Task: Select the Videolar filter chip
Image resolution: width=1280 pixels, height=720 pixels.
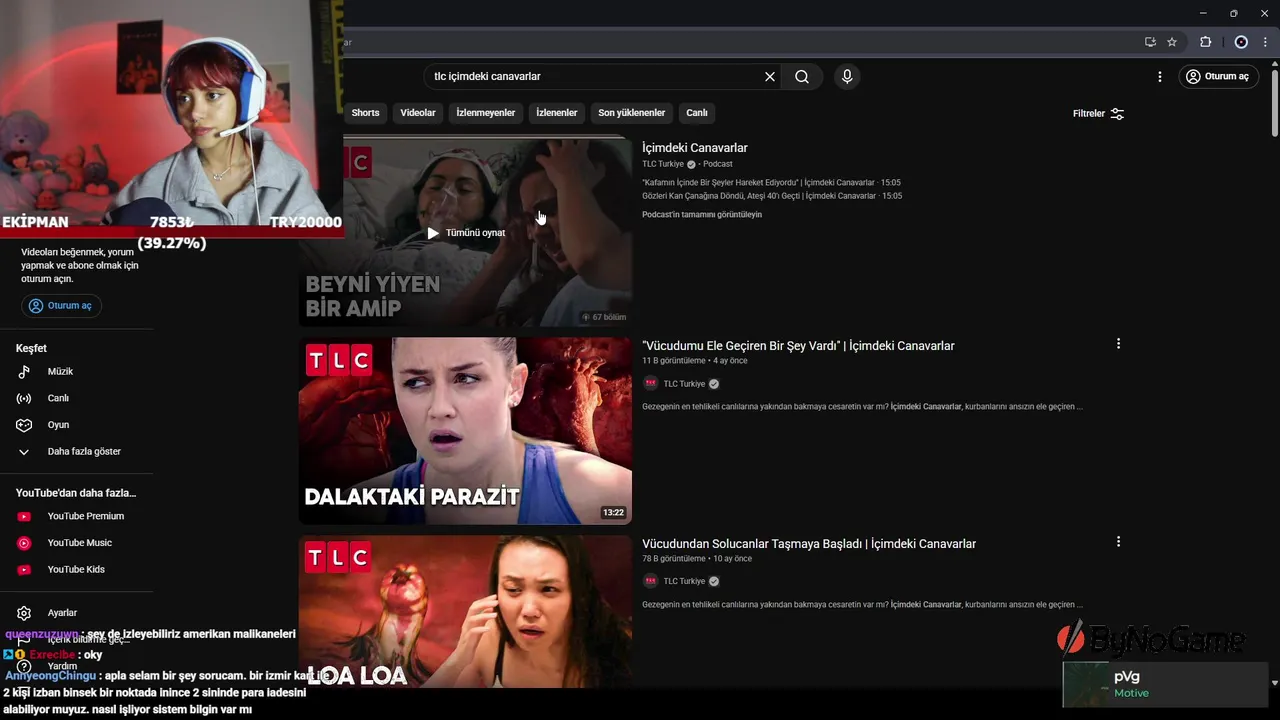Action: (418, 113)
